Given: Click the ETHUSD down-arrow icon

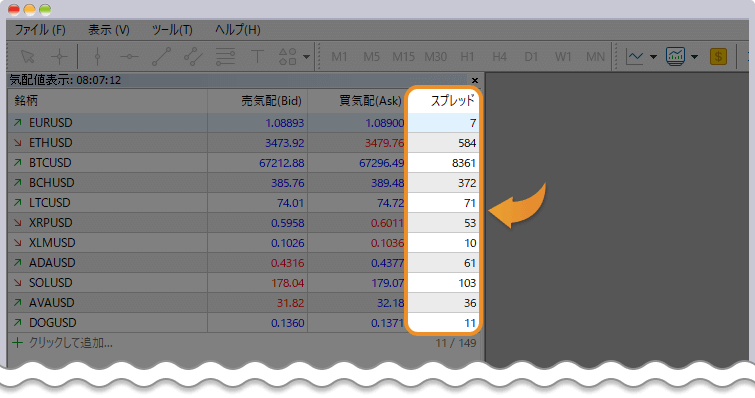Looking at the screenshot, I should click(18, 143).
